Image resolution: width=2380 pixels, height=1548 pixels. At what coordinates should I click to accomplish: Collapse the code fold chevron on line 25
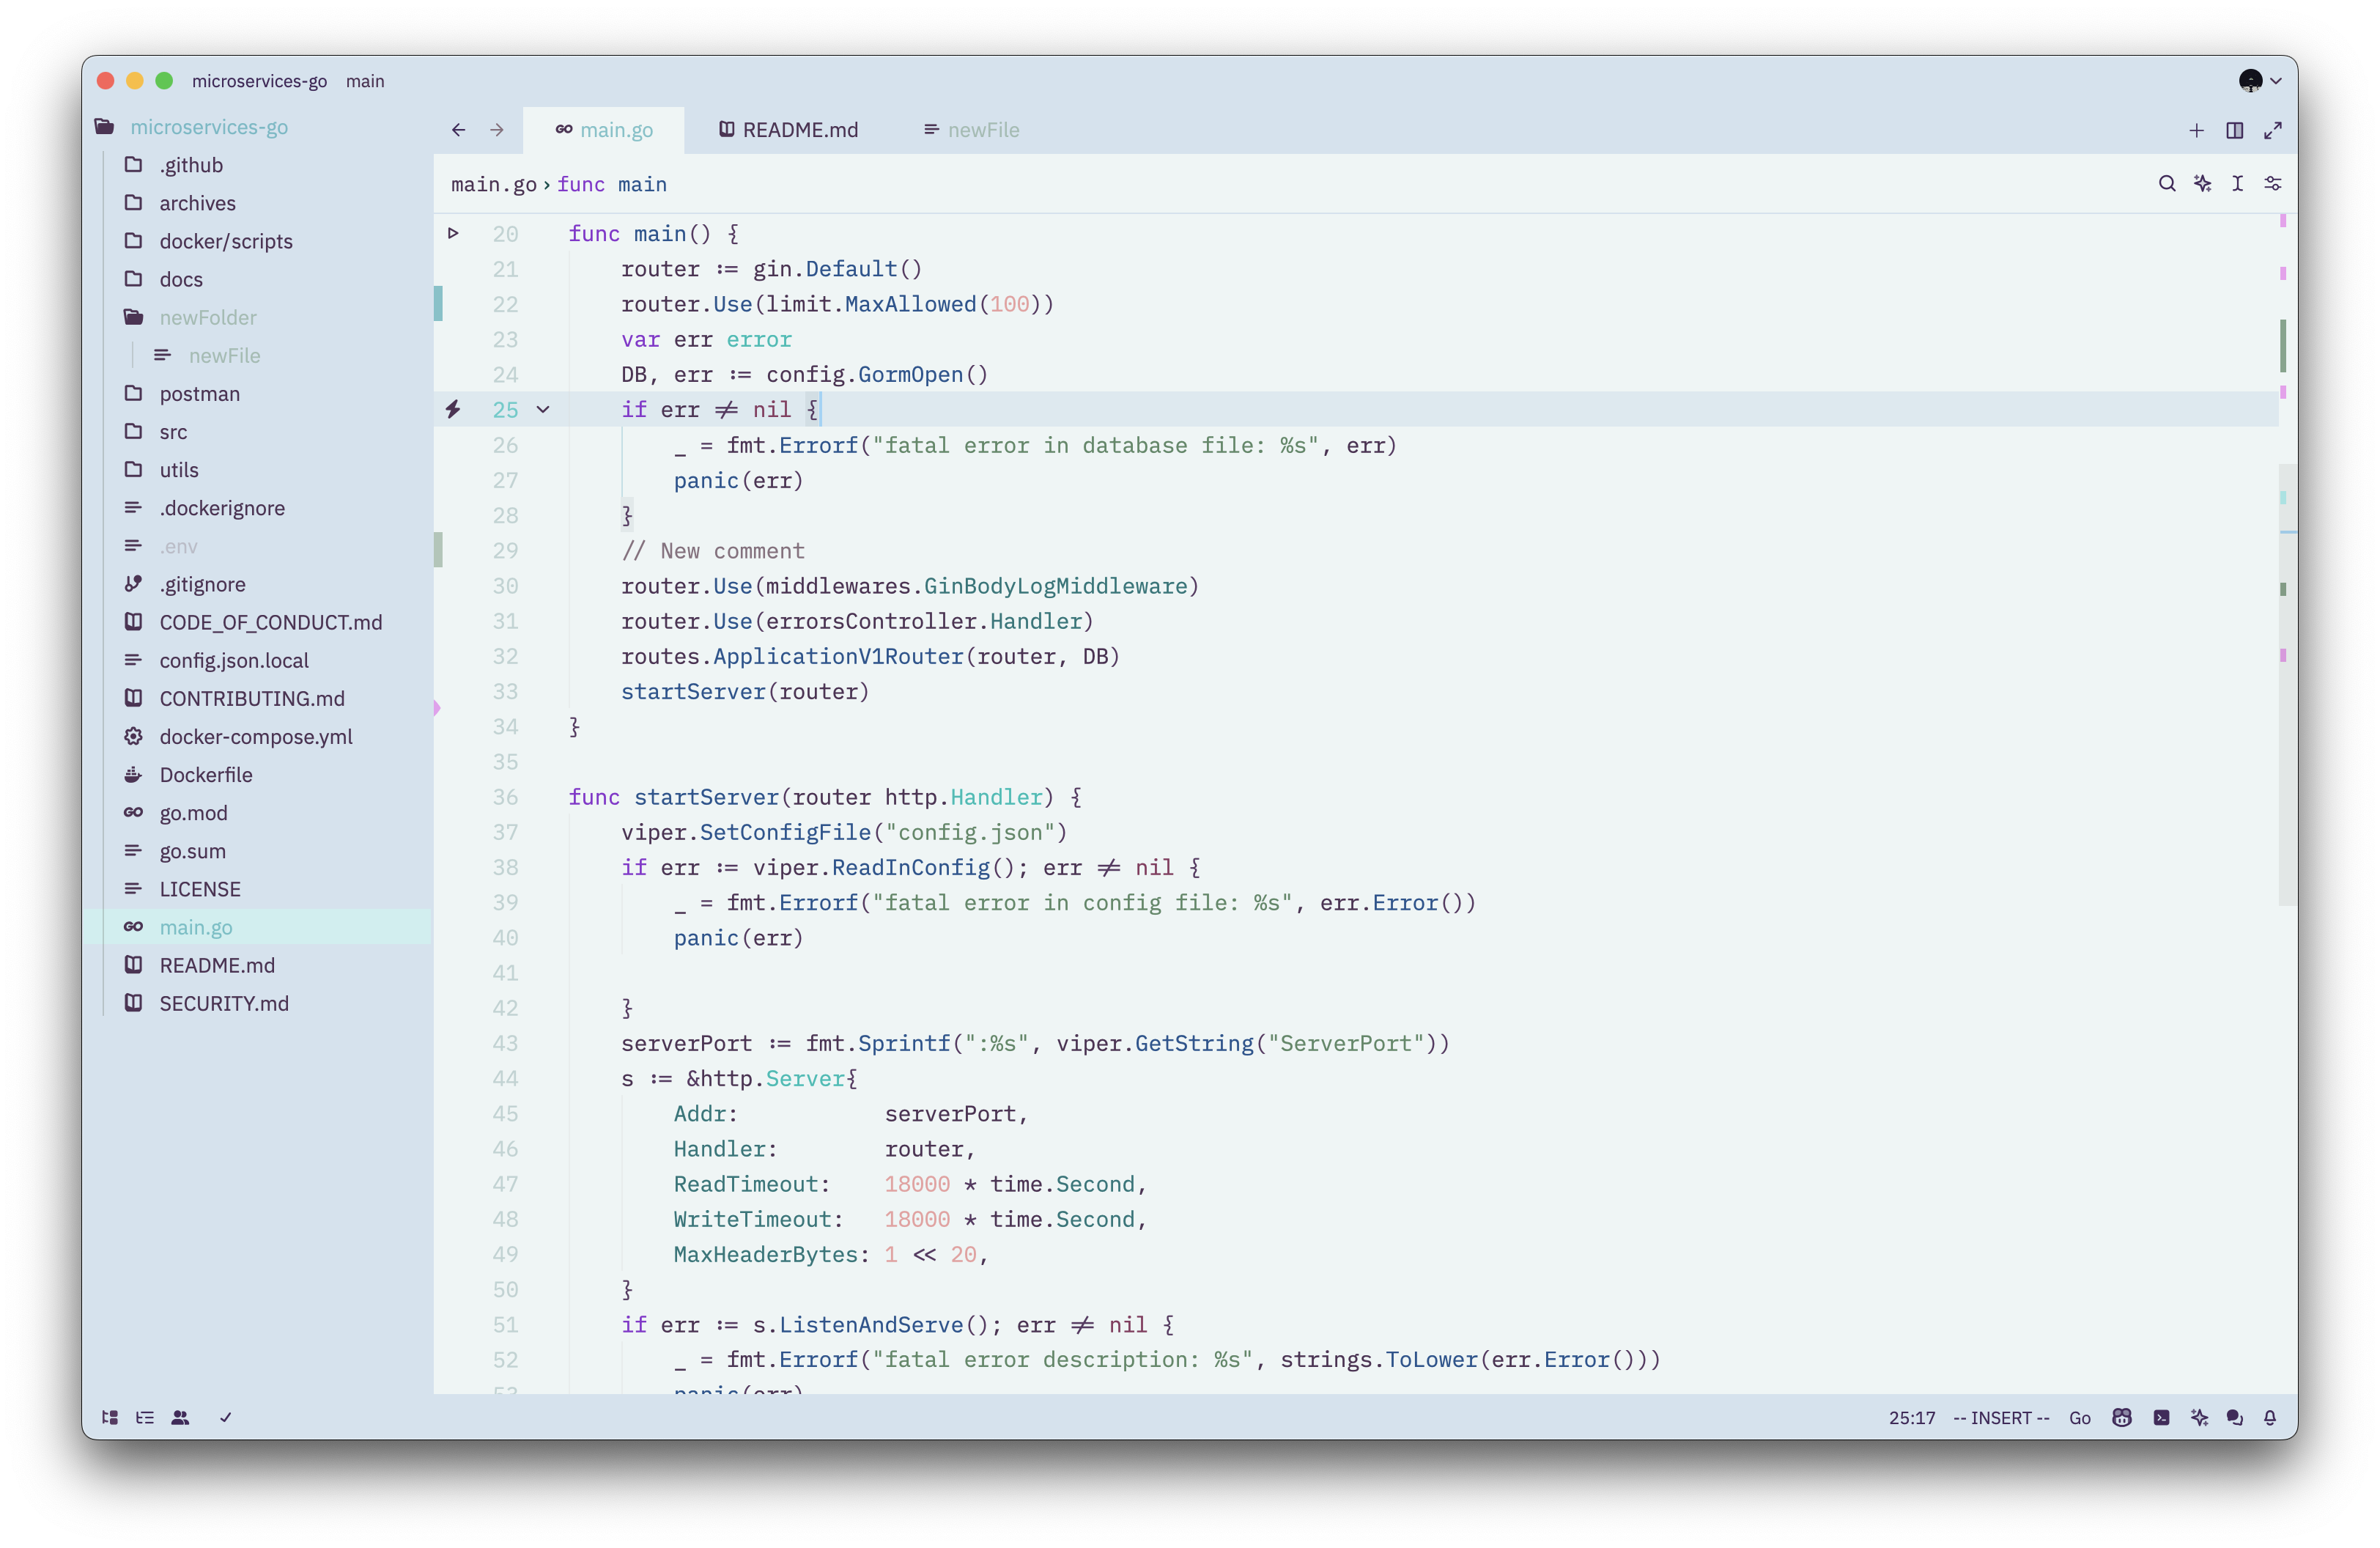pyautogui.click(x=543, y=409)
